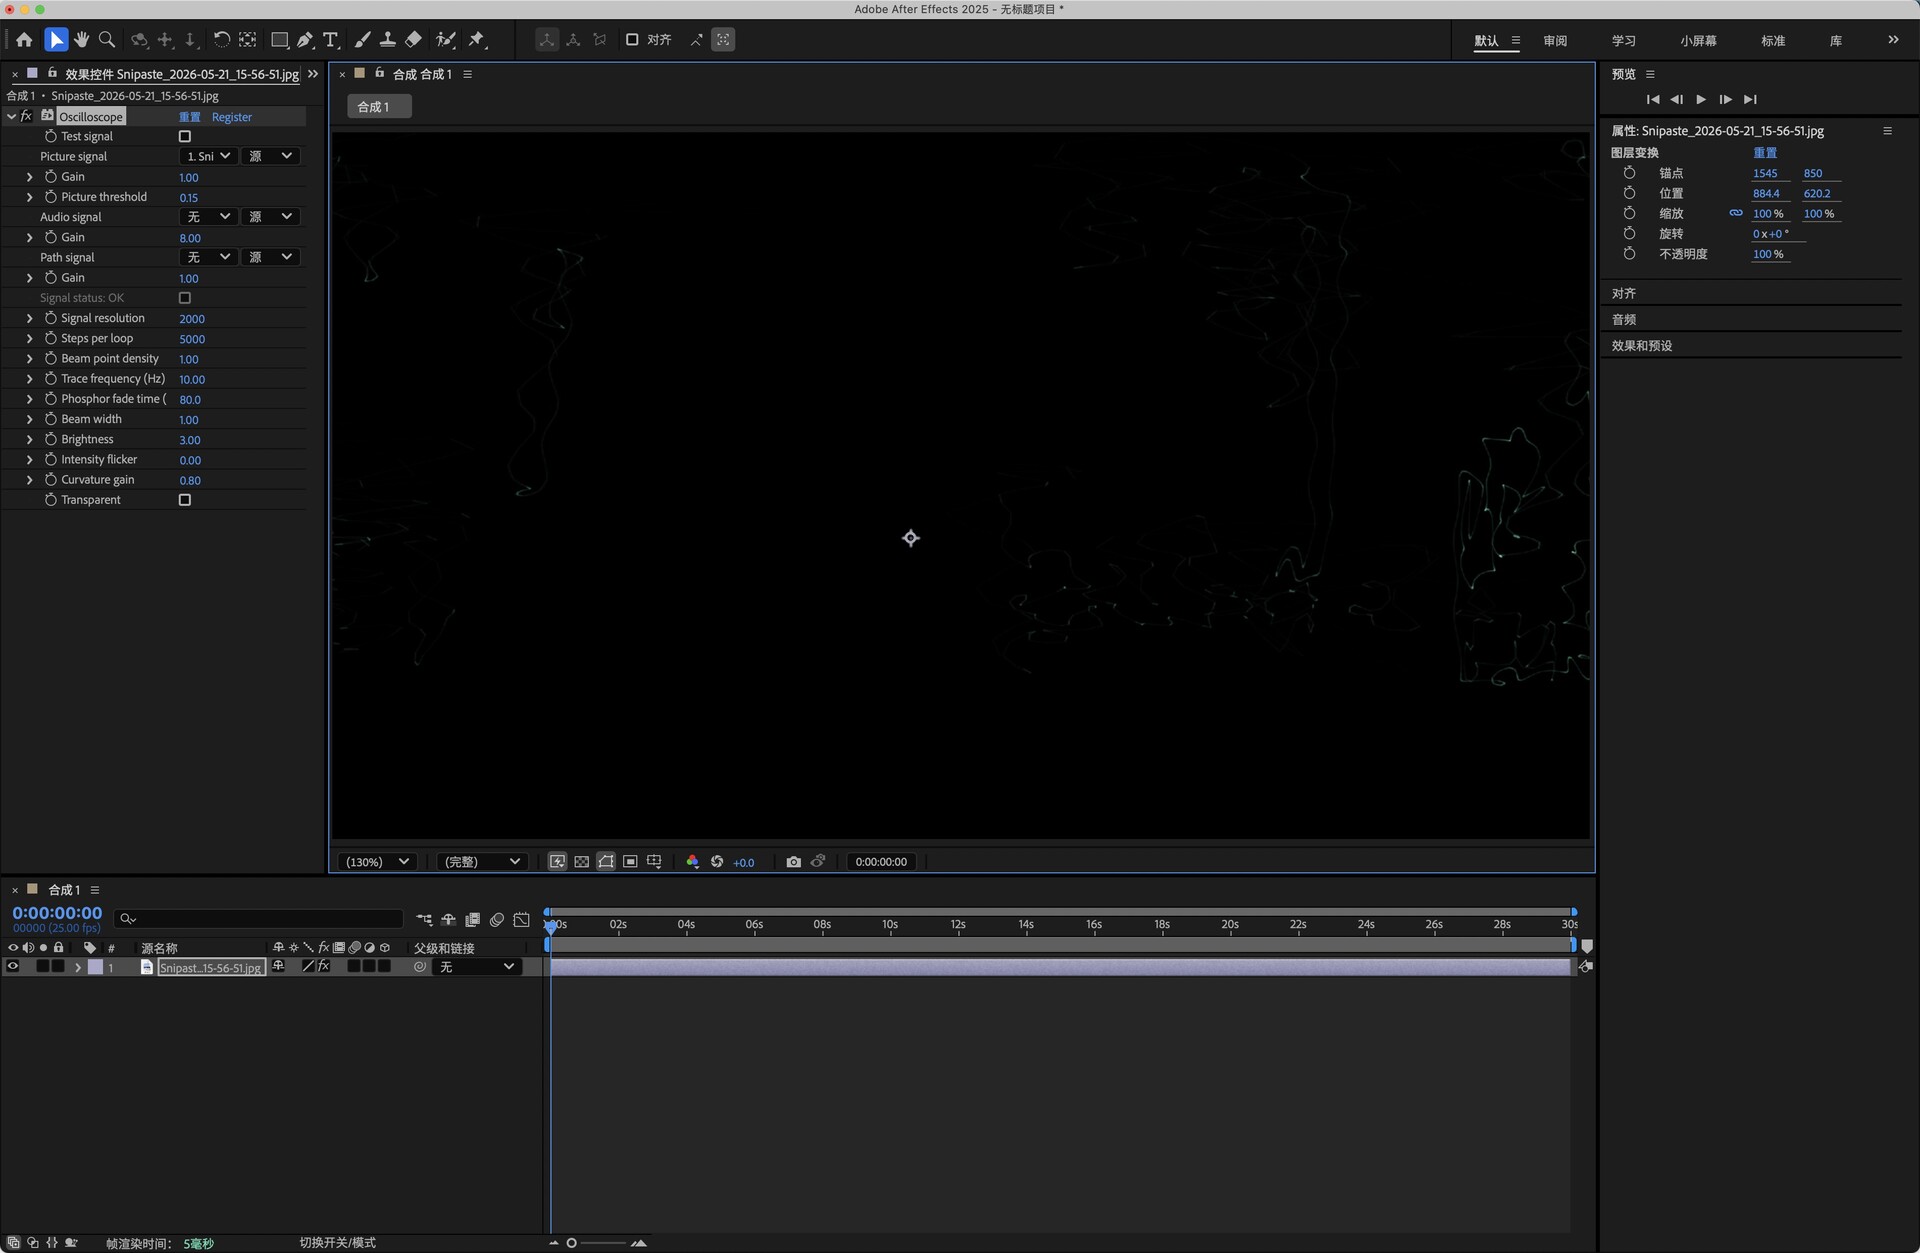The width and height of the screenshot is (1920, 1253).
Task: Toggle the transparency grid icon
Action: [581, 861]
